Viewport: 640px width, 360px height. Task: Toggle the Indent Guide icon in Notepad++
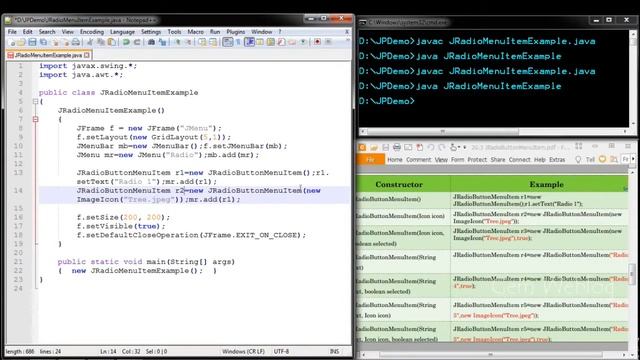pos(249,42)
